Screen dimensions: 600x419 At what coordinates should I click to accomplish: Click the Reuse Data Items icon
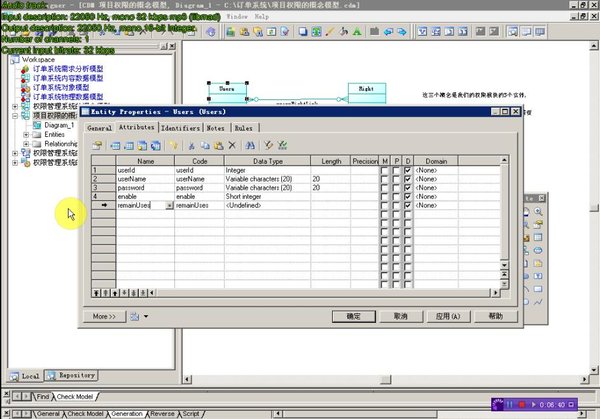(x=155, y=145)
